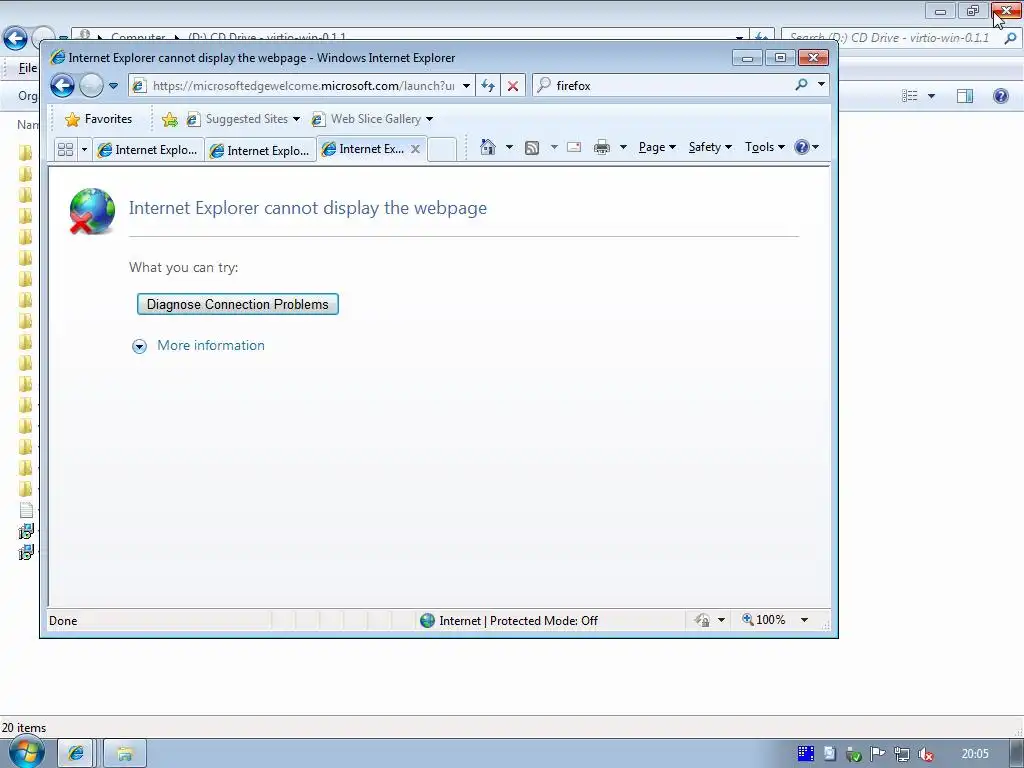Click Diagnose Connection Problems button

coord(238,304)
